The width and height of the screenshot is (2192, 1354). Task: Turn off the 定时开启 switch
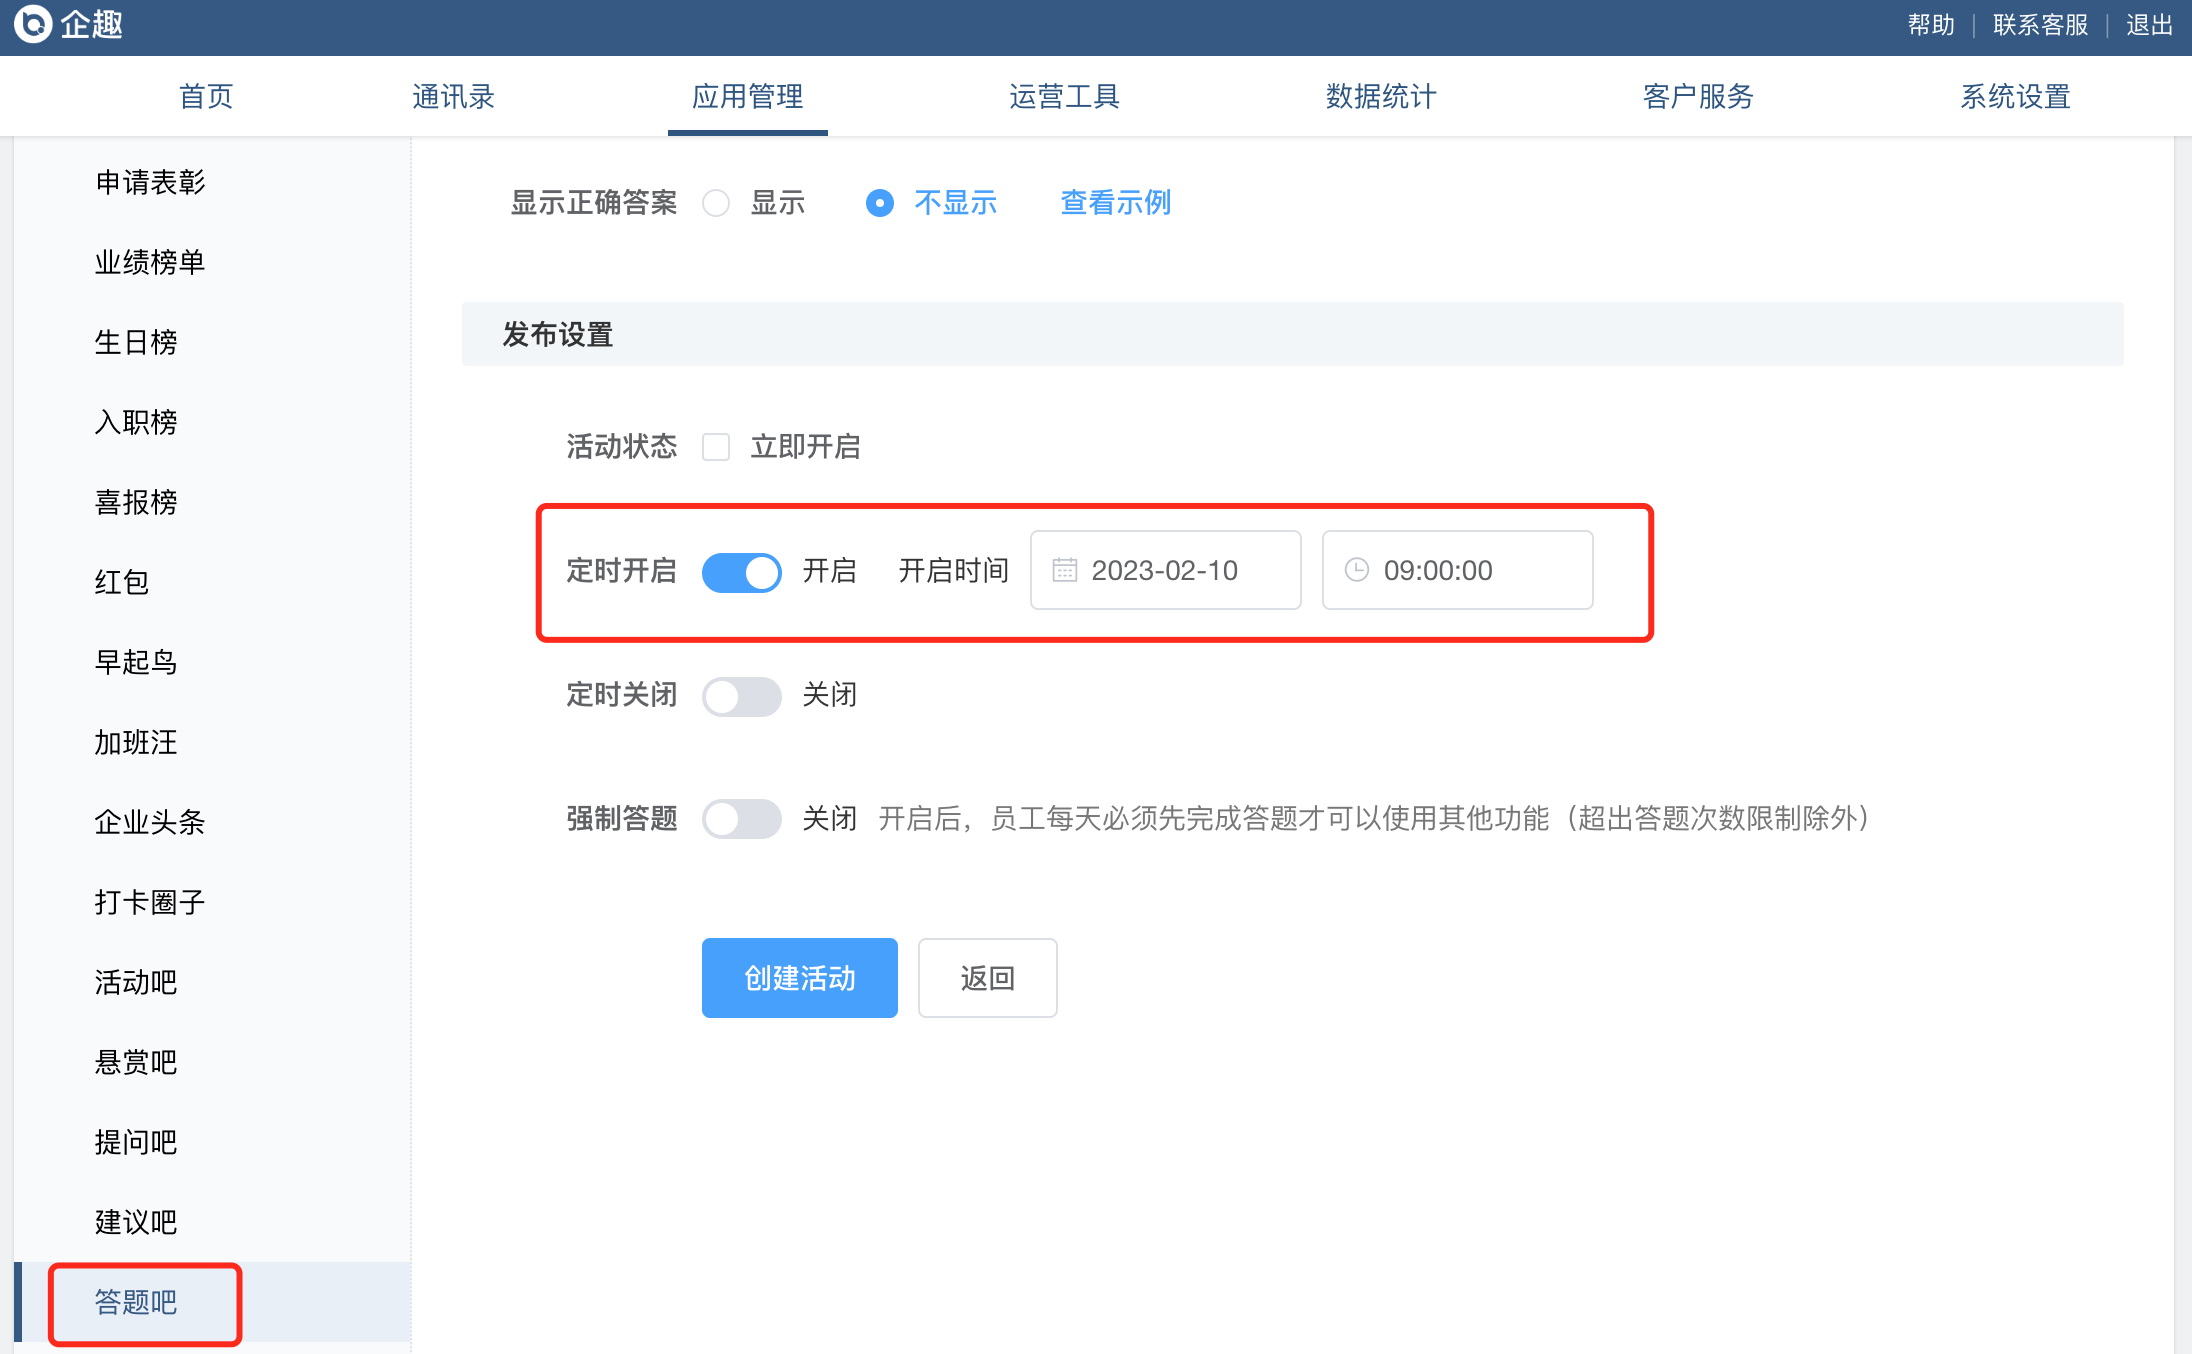tap(741, 573)
